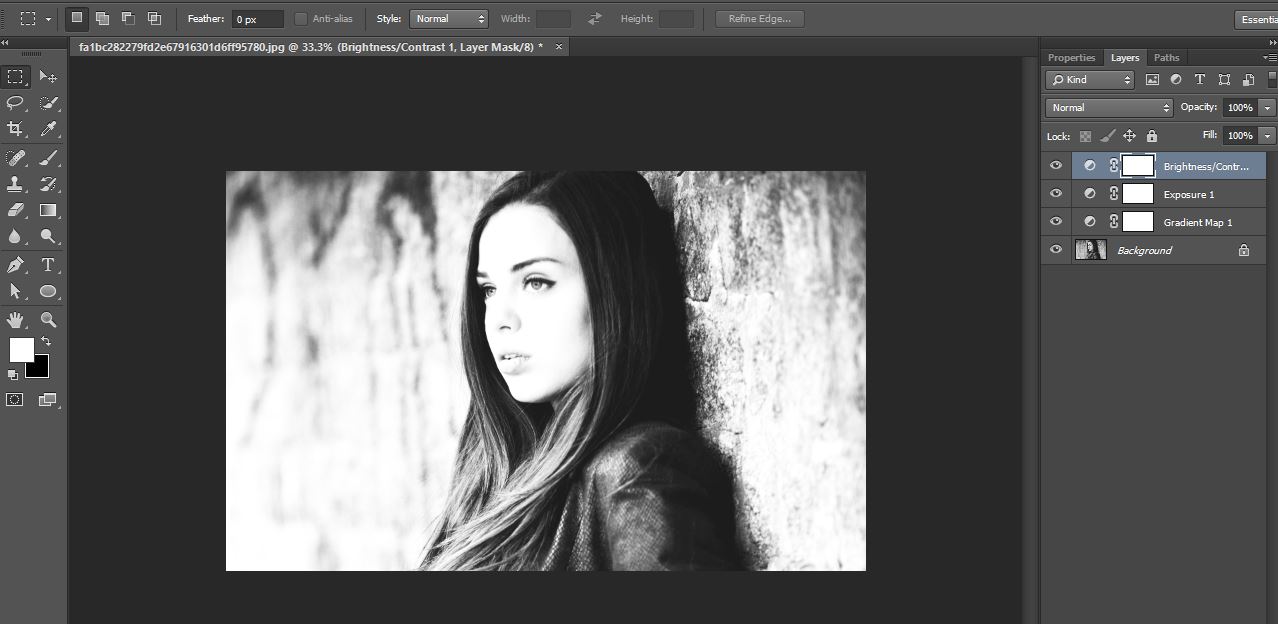The image size is (1278, 624).
Task: Switch to the Paths tab
Action: click(x=1166, y=57)
